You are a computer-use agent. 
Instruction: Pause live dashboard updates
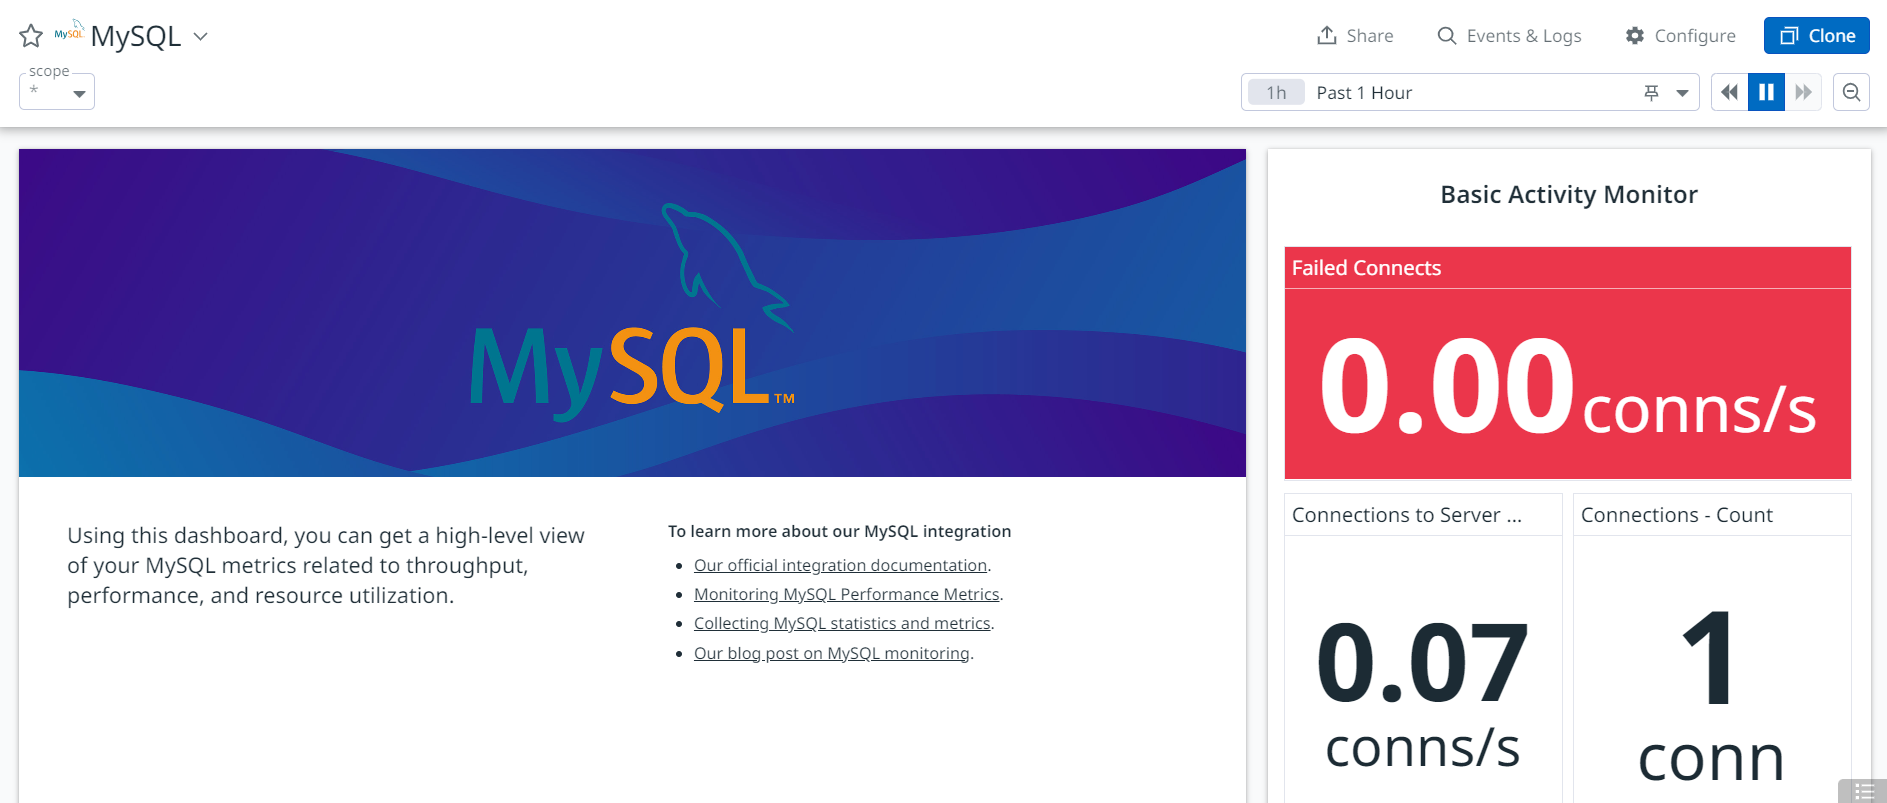1766,92
